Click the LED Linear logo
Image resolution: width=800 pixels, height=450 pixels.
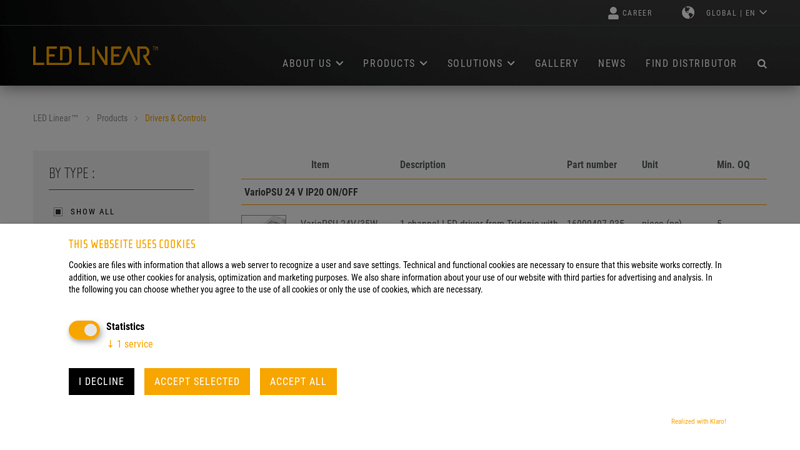(x=95, y=56)
